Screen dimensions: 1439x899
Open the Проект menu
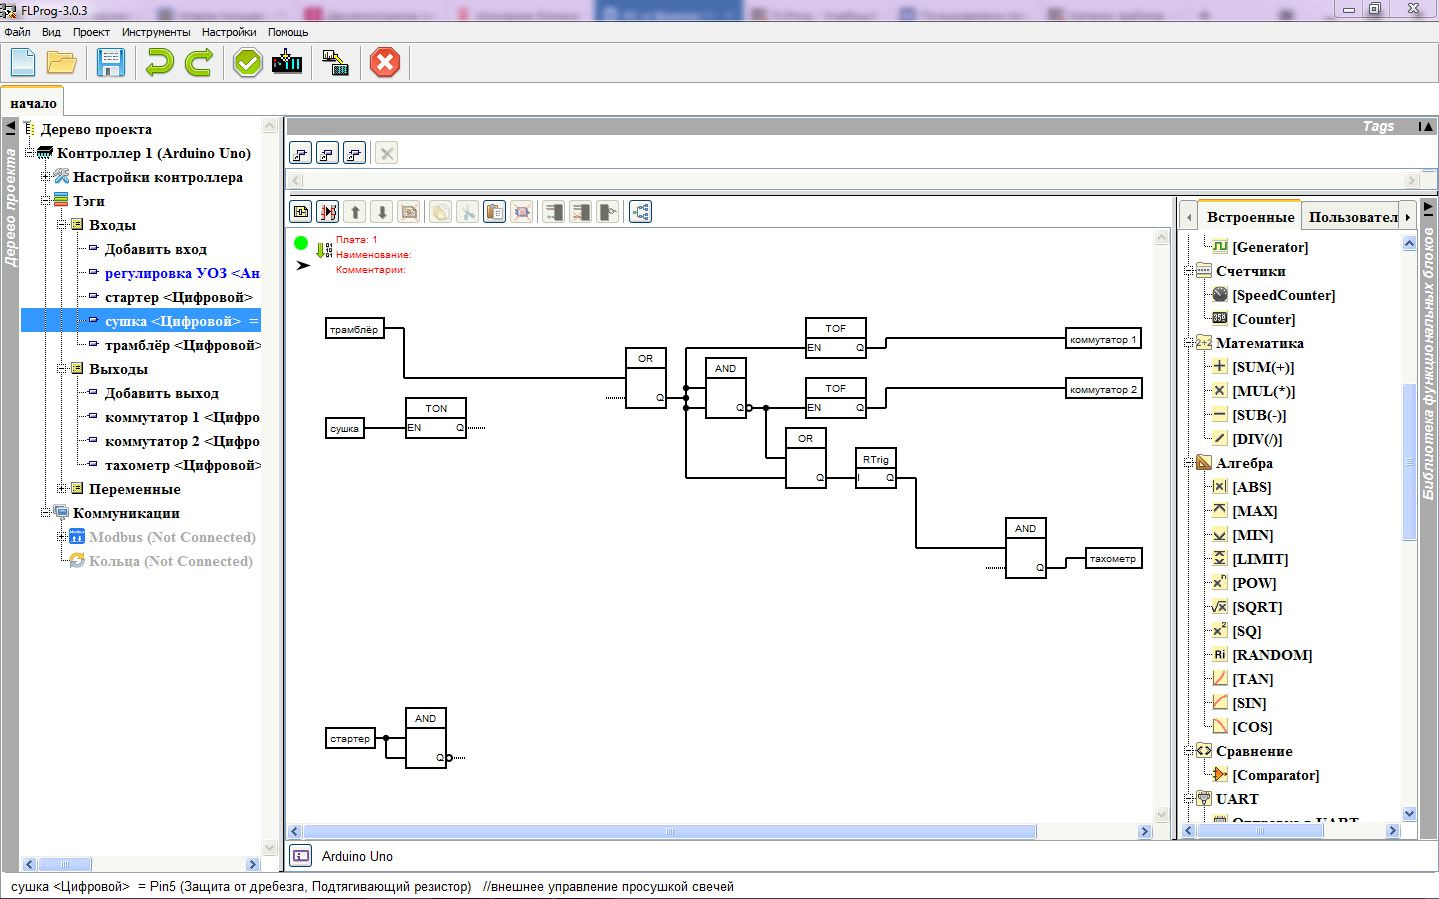(91, 32)
